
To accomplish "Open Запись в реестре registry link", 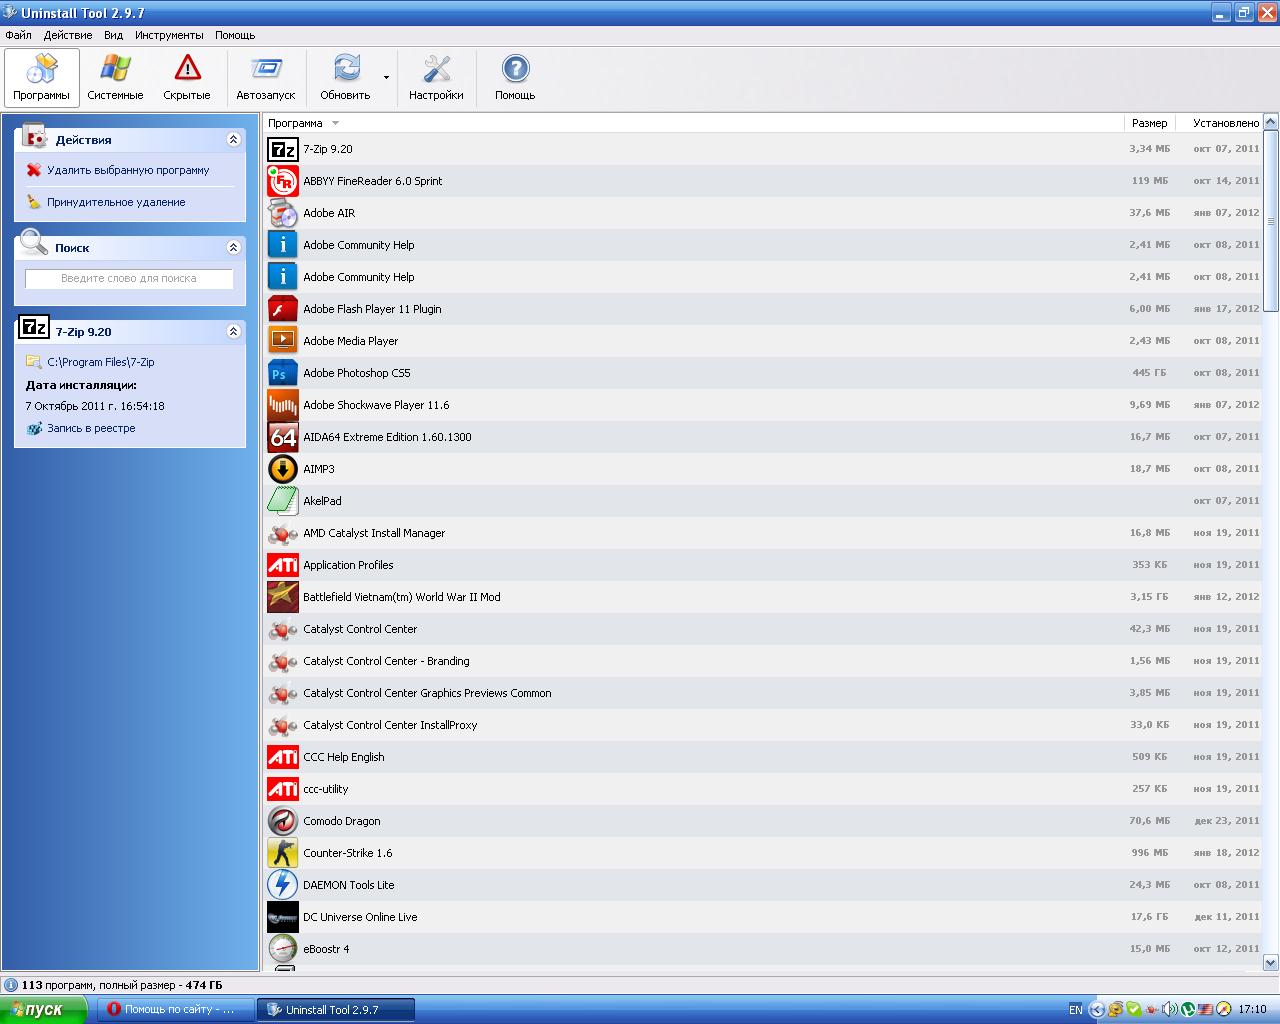I will pyautogui.click(x=91, y=428).
